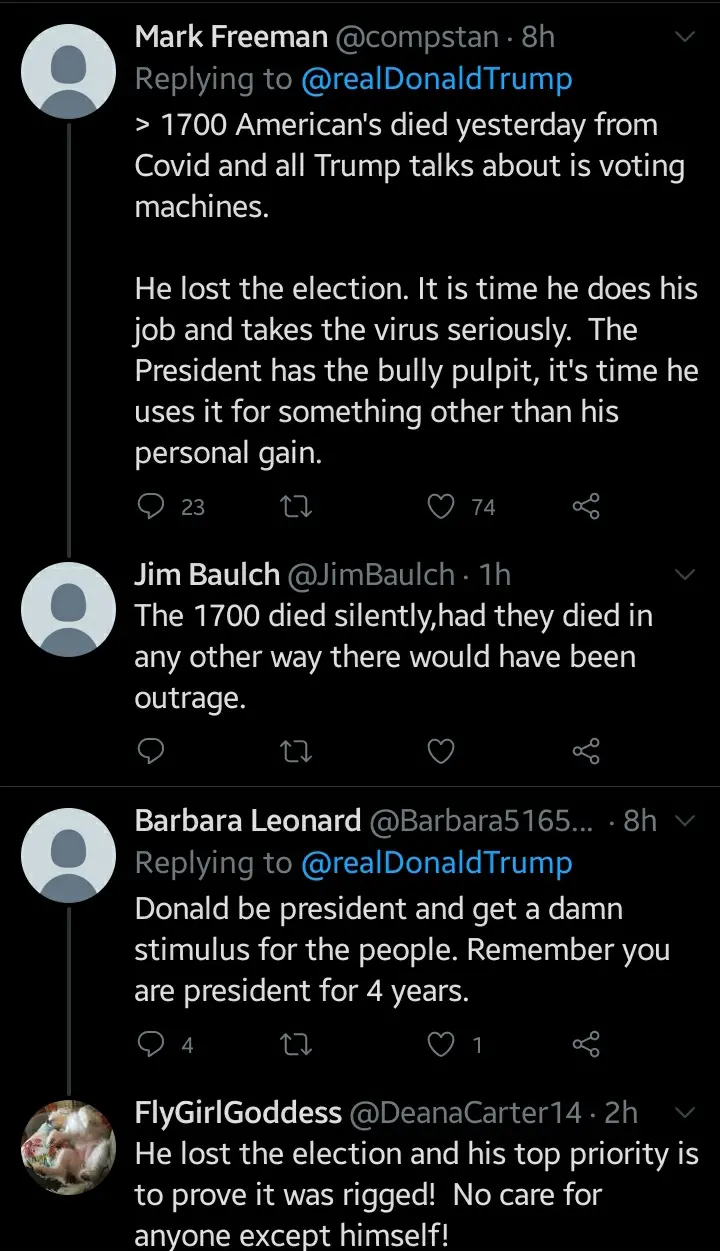720x1251 pixels.
Task: Expand menu chevron on Barbara Leonard's tweet
Action: [686, 821]
